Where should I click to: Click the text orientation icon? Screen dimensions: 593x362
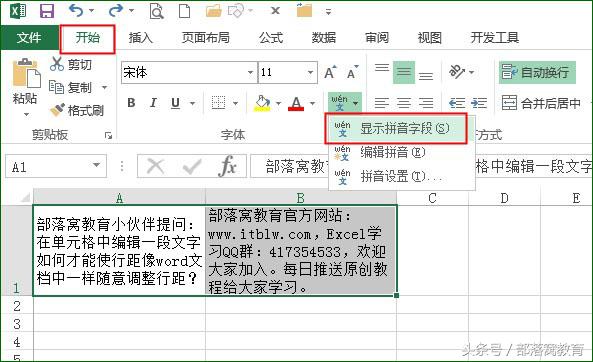click(456, 72)
